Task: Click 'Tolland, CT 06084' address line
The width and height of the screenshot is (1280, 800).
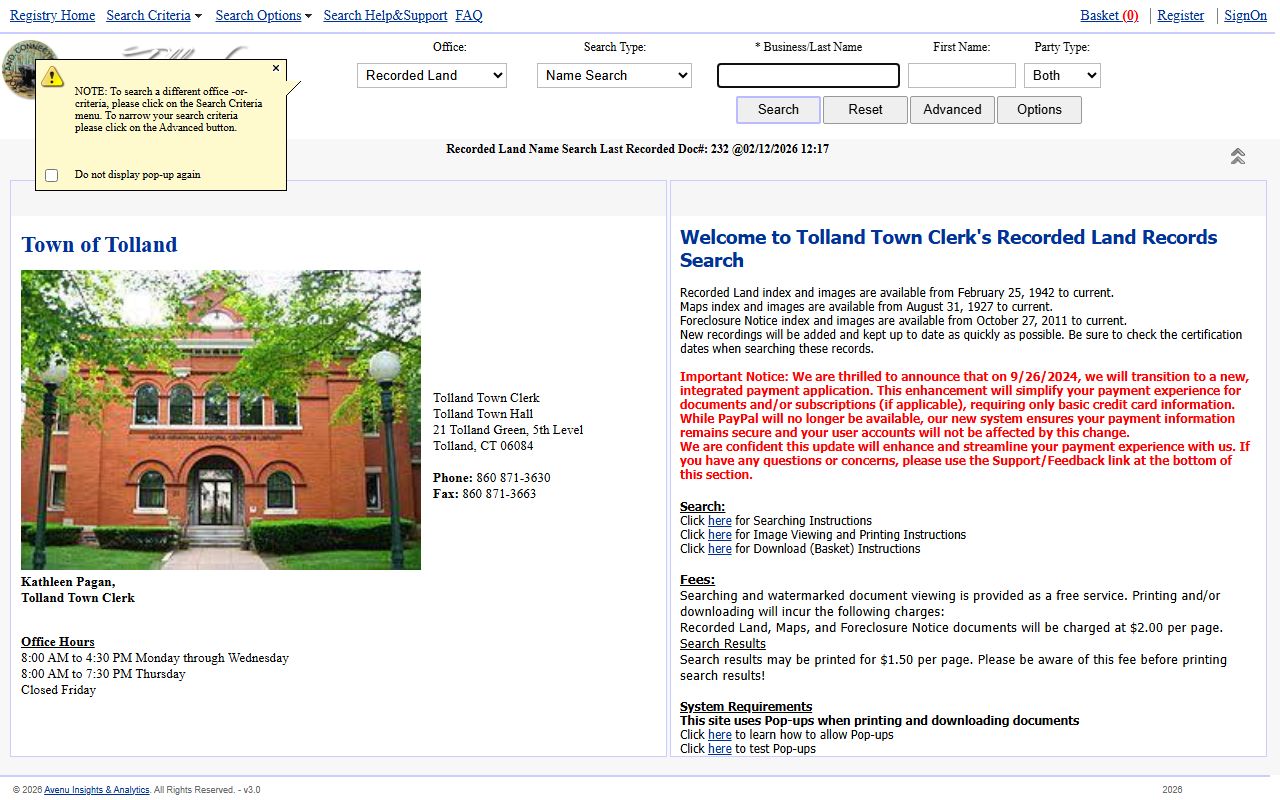Action: [483, 446]
